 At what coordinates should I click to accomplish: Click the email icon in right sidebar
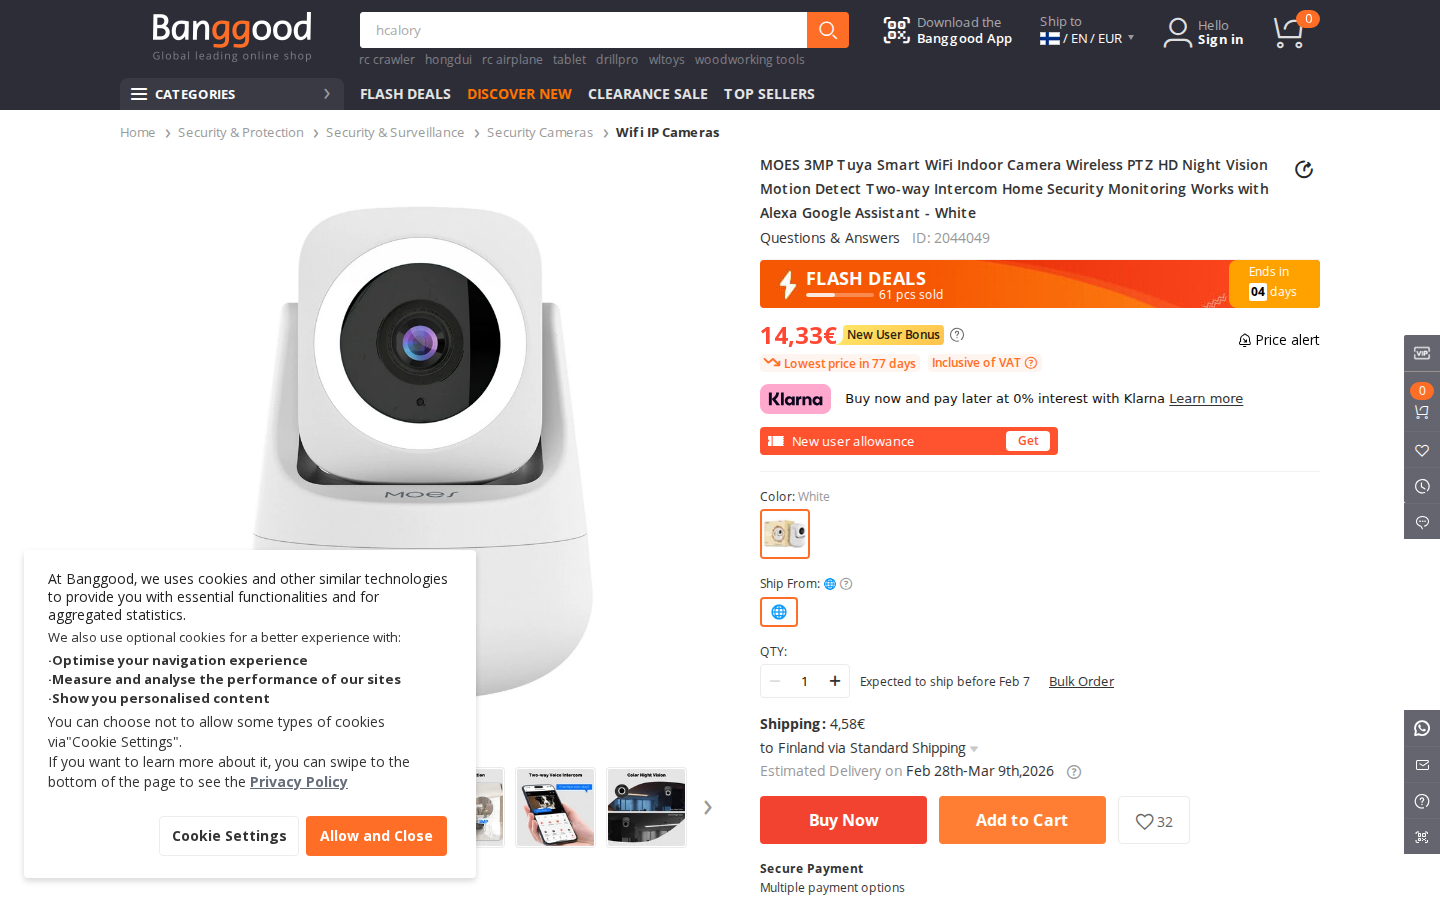coord(1422,765)
